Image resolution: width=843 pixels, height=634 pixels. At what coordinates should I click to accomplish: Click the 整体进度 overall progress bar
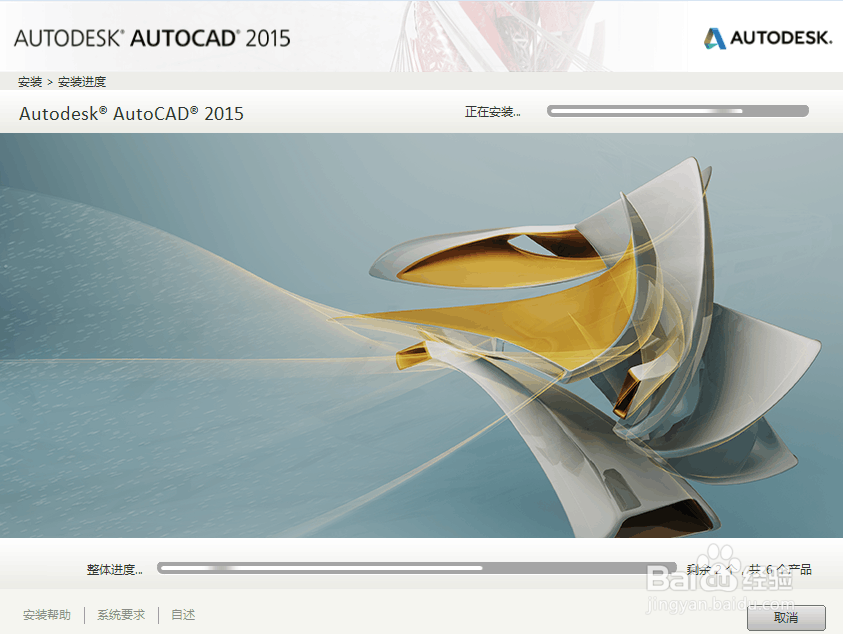[x=417, y=568]
